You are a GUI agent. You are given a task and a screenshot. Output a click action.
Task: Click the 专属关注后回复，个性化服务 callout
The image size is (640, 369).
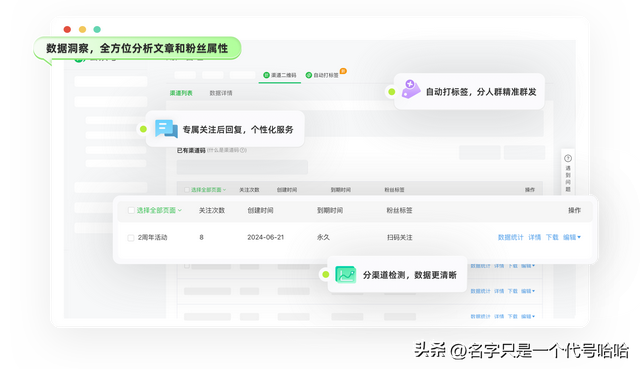coord(225,129)
